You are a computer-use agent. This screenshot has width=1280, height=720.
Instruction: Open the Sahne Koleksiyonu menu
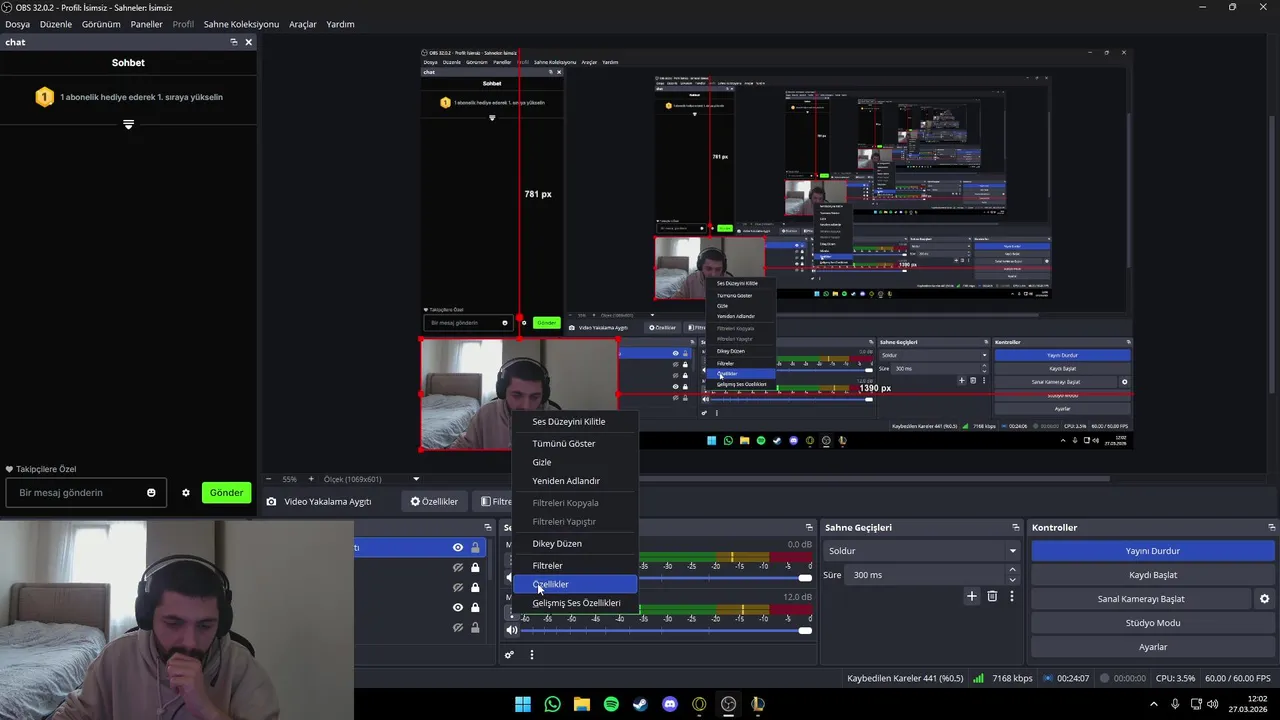click(241, 24)
